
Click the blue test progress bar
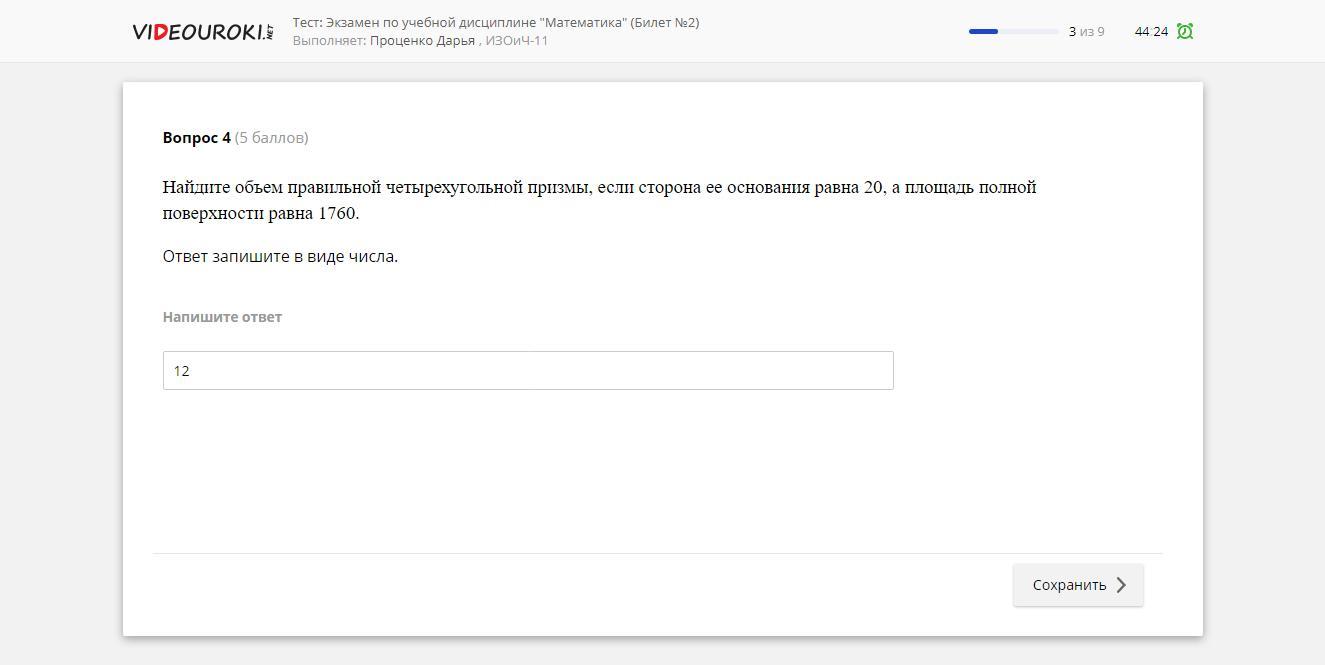coord(1013,31)
